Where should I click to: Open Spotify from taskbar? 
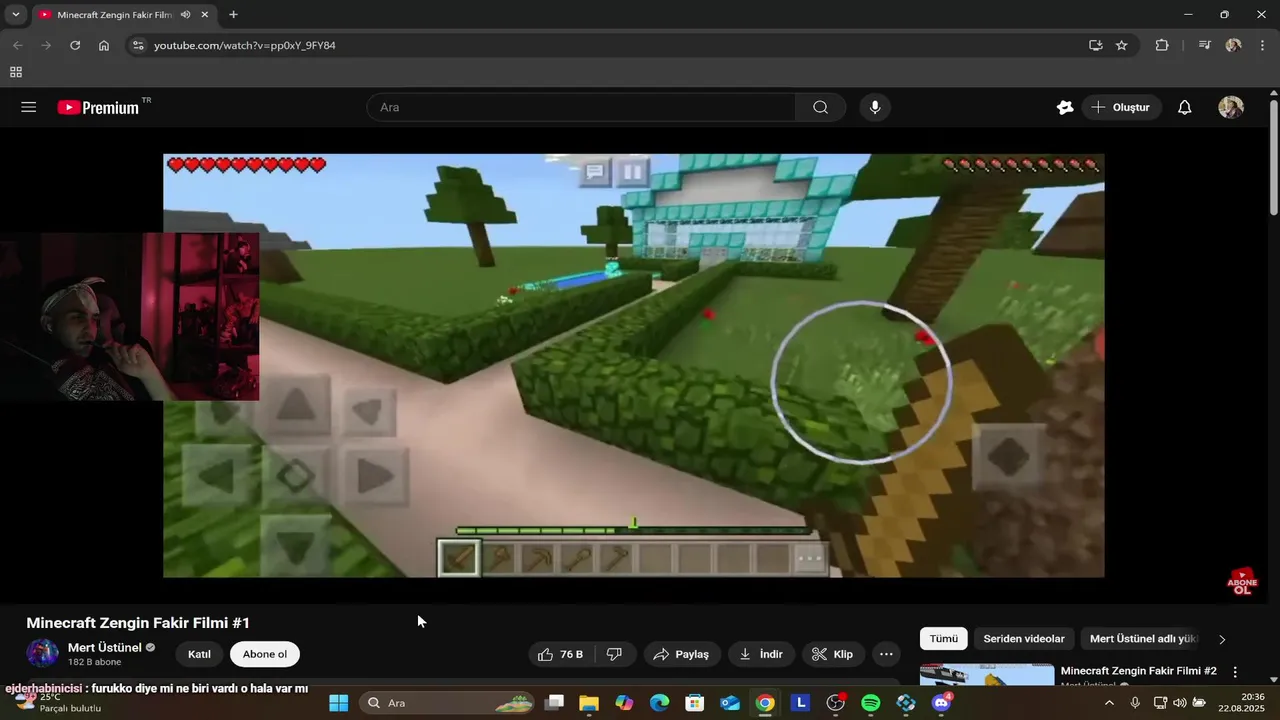click(x=871, y=703)
